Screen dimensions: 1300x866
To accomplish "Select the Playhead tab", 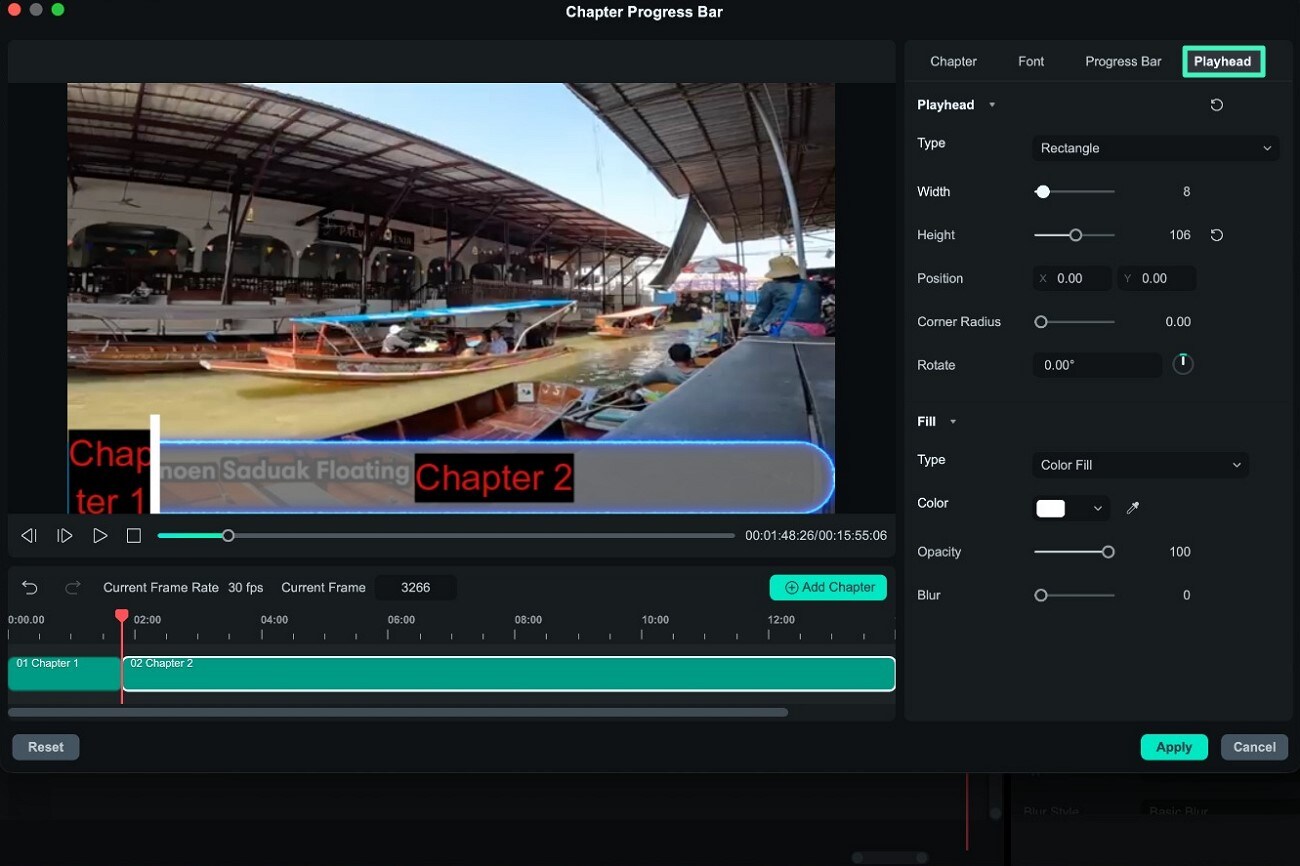I will 1223,61.
